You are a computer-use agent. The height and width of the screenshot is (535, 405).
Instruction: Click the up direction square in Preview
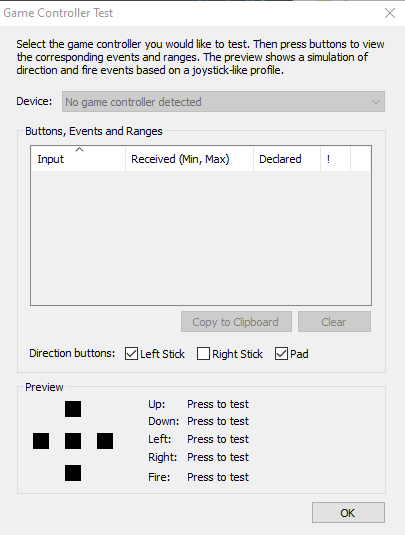click(73, 409)
